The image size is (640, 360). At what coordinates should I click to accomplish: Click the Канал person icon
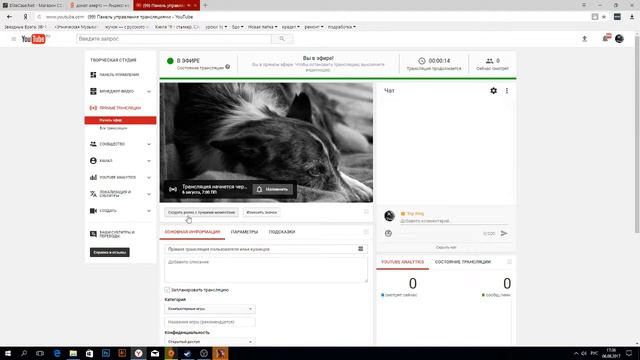[93, 161]
